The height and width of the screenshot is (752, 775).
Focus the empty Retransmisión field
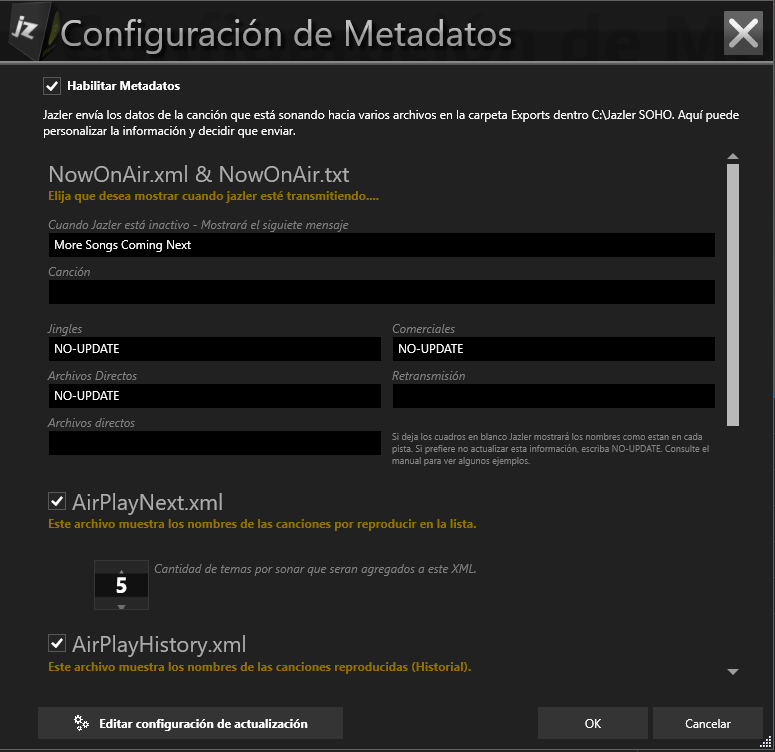pos(553,396)
